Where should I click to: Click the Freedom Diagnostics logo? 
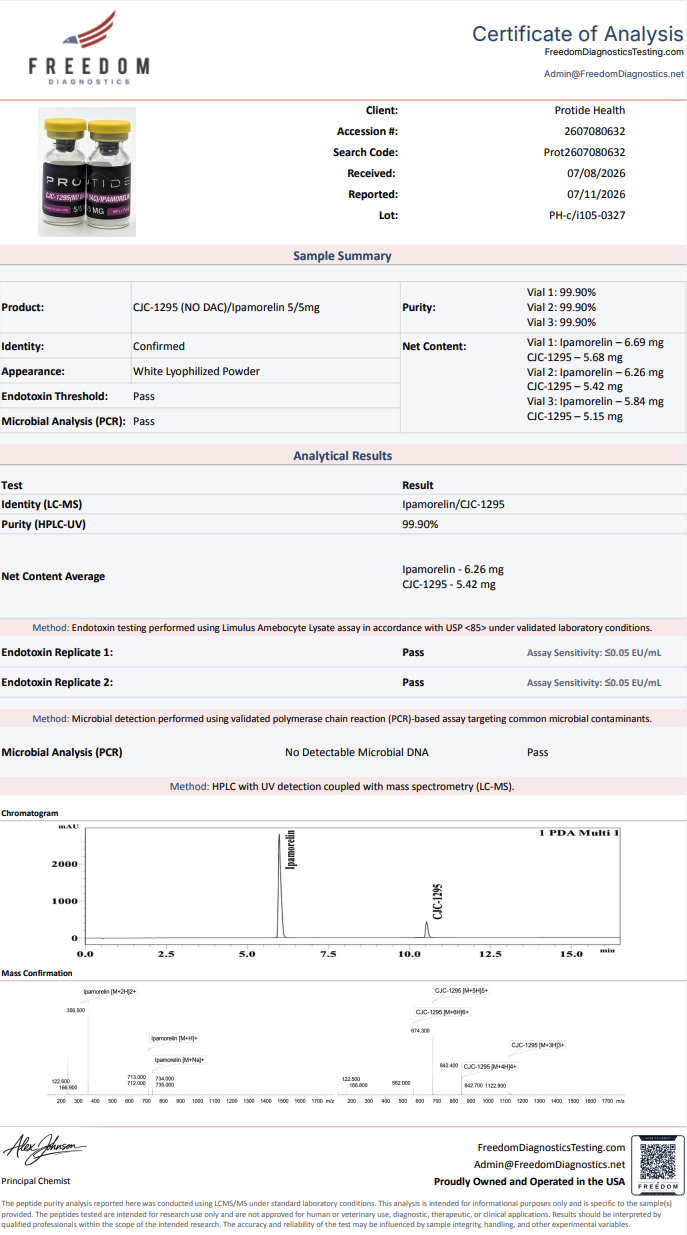click(89, 47)
